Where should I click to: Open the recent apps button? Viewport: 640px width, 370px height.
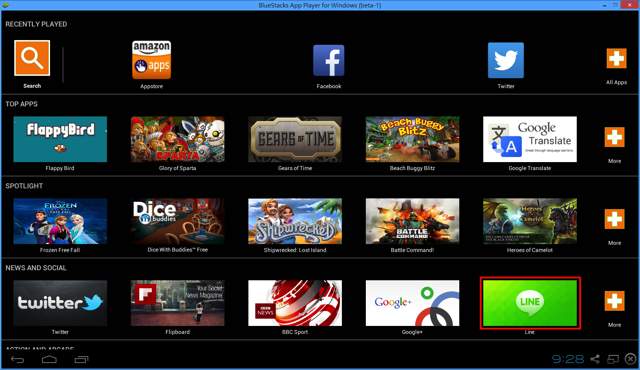(x=81, y=359)
